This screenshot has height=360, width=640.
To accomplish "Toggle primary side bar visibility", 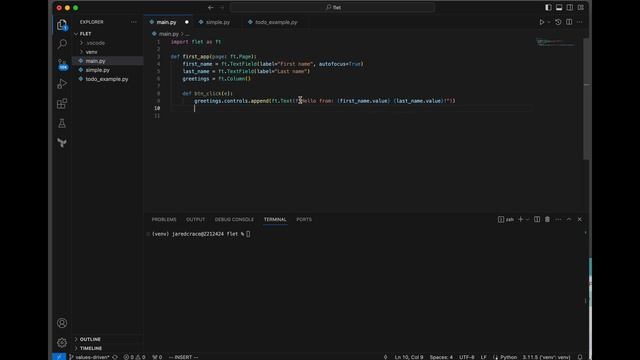I will (x=548, y=7).
